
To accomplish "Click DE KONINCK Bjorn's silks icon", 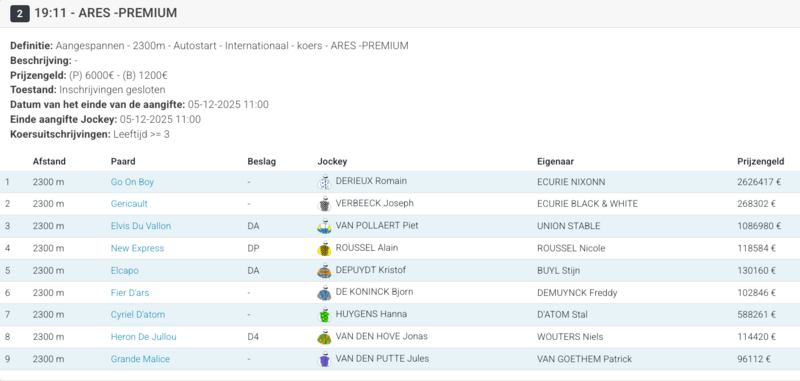I will click(324, 293).
